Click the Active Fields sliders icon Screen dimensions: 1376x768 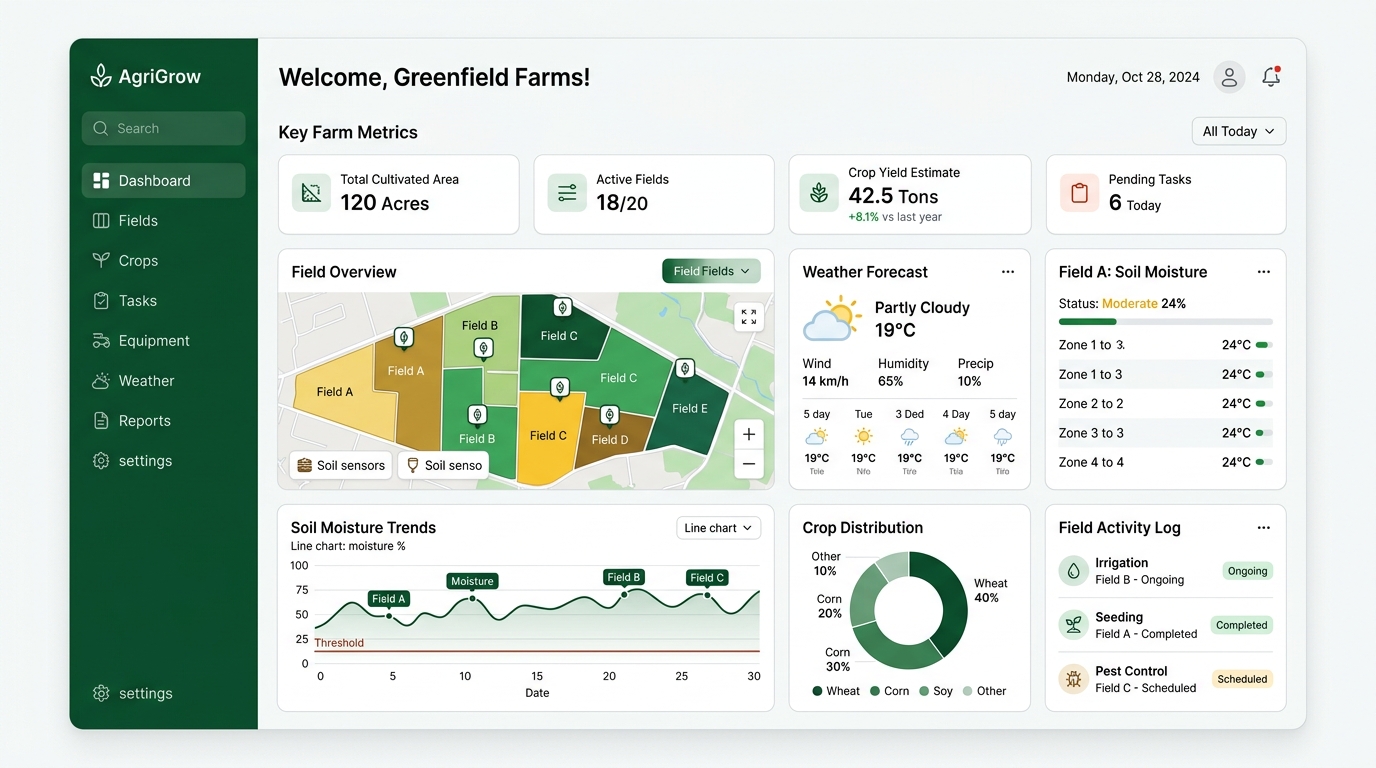click(x=567, y=193)
